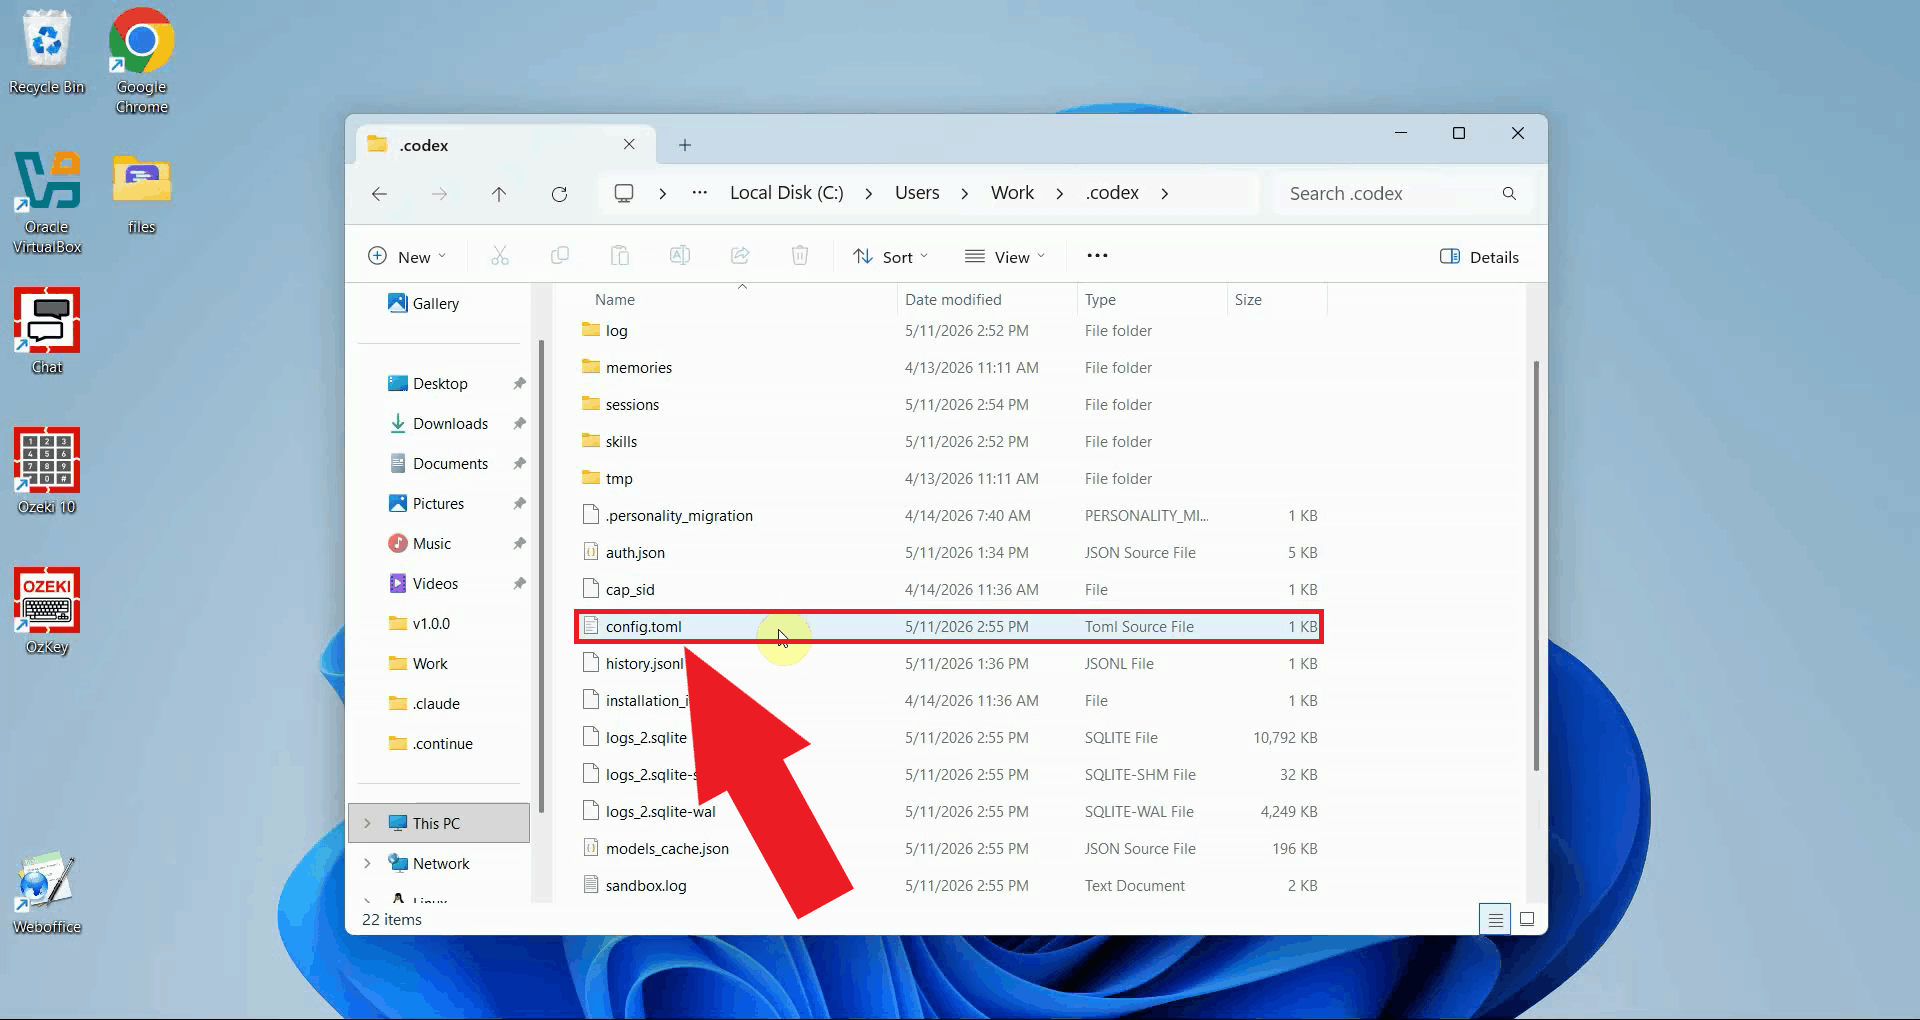1920x1020 pixels.
Task: Toggle the Details pane
Action: pyautogui.click(x=1479, y=257)
